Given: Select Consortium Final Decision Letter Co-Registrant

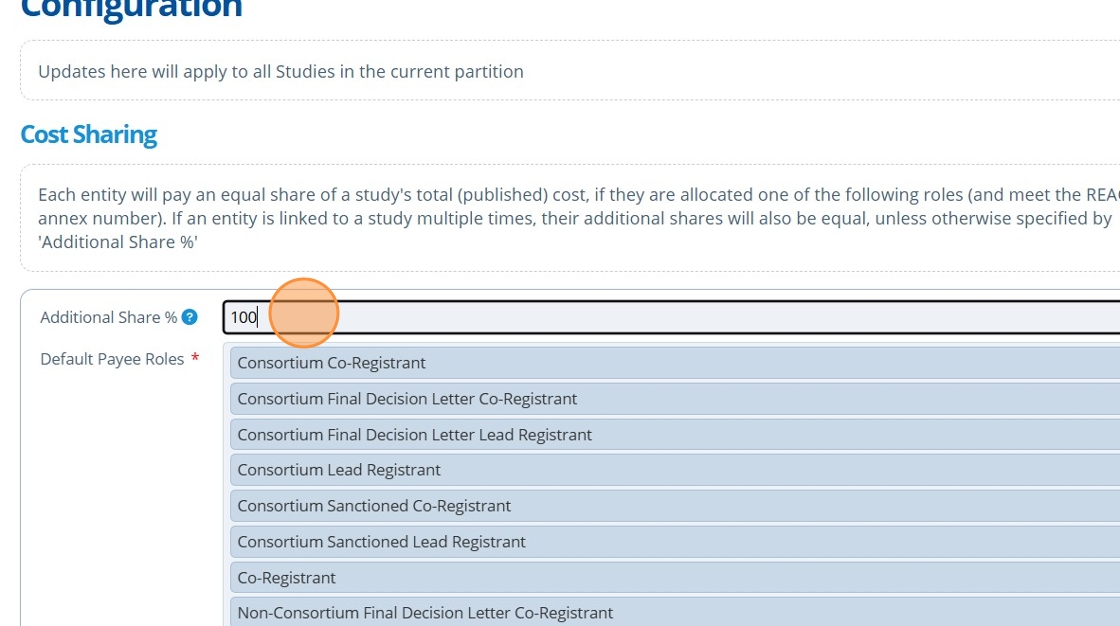Looking at the screenshot, I should [407, 399].
